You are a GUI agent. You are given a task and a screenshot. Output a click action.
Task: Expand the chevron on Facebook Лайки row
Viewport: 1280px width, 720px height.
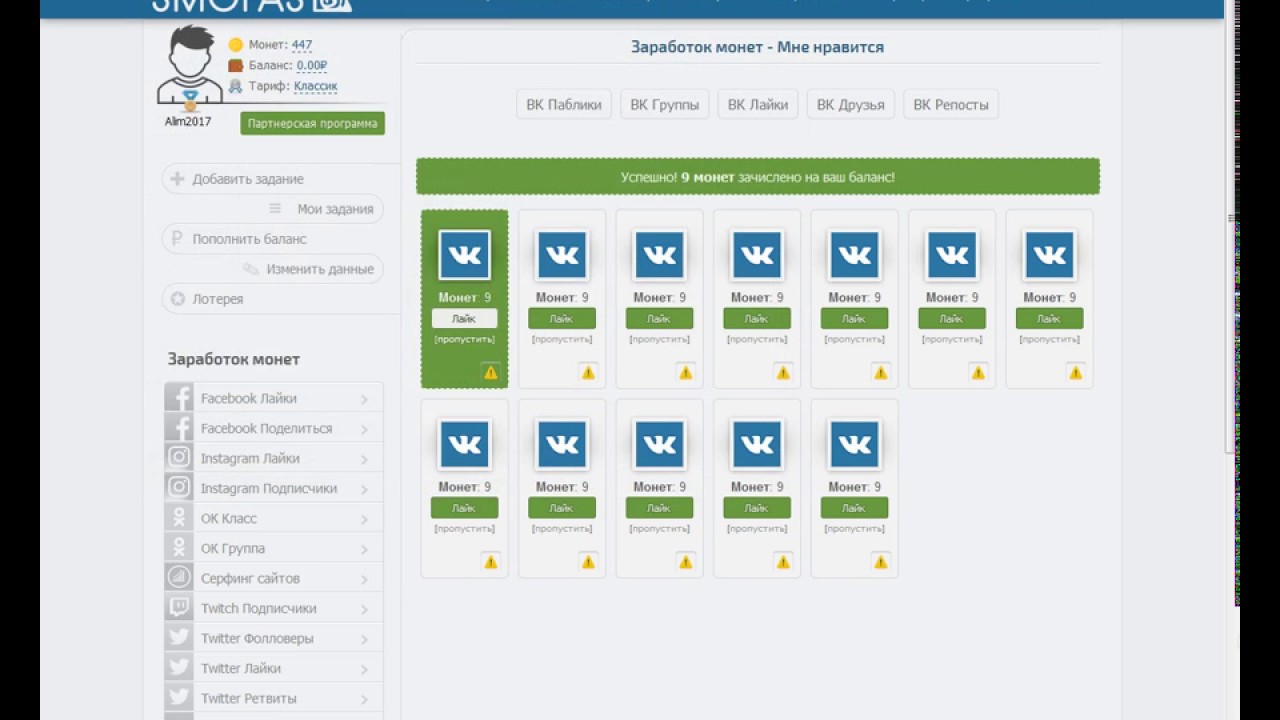click(364, 399)
